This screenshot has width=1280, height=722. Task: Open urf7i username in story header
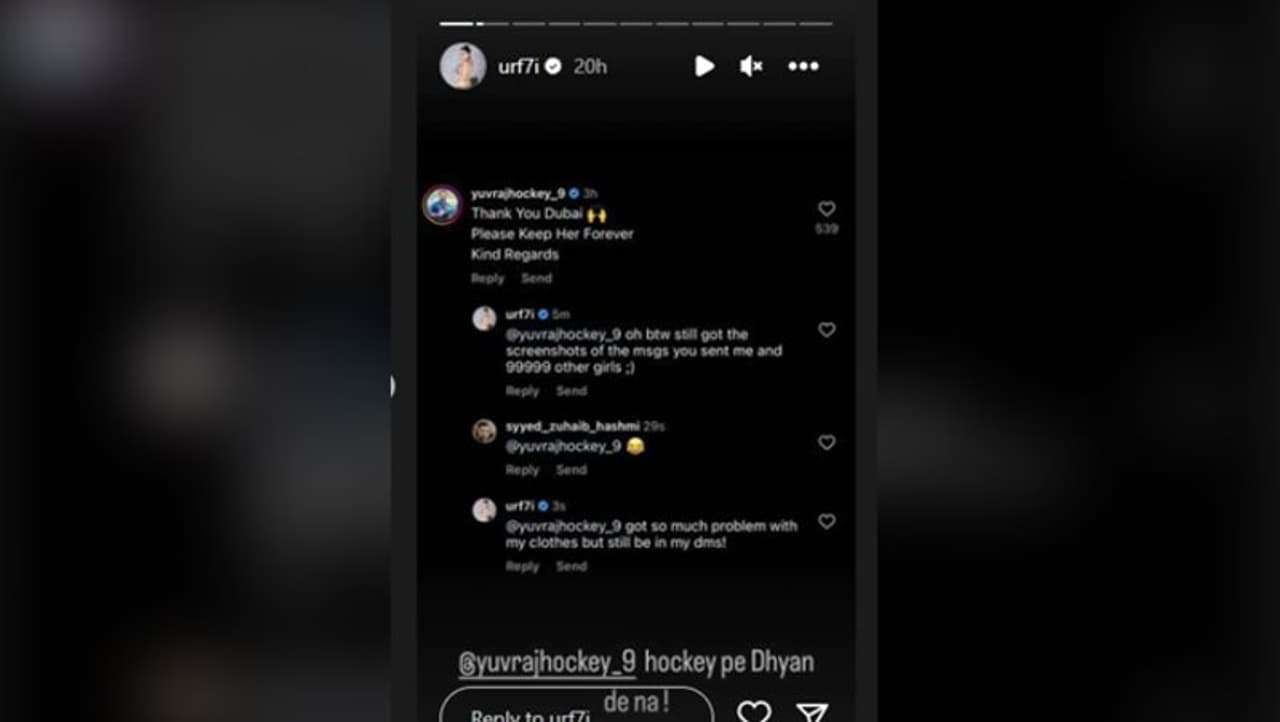pyautogui.click(x=520, y=66)
